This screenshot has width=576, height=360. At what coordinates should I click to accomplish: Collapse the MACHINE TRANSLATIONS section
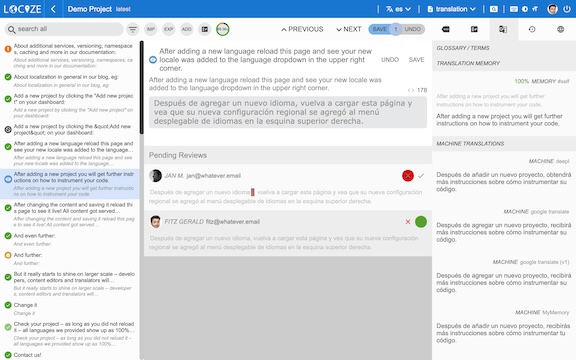tap(504, 144)
